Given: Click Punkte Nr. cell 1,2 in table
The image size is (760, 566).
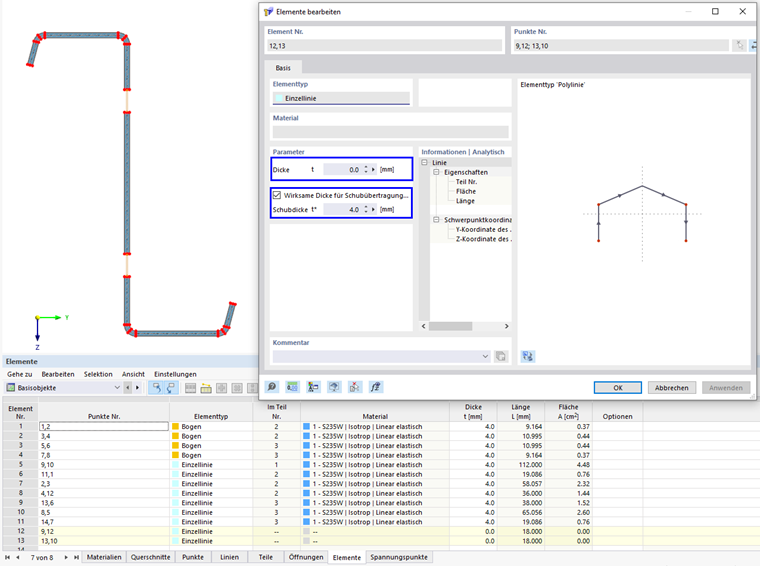Looking at the screenshot, I should point(104,426).
